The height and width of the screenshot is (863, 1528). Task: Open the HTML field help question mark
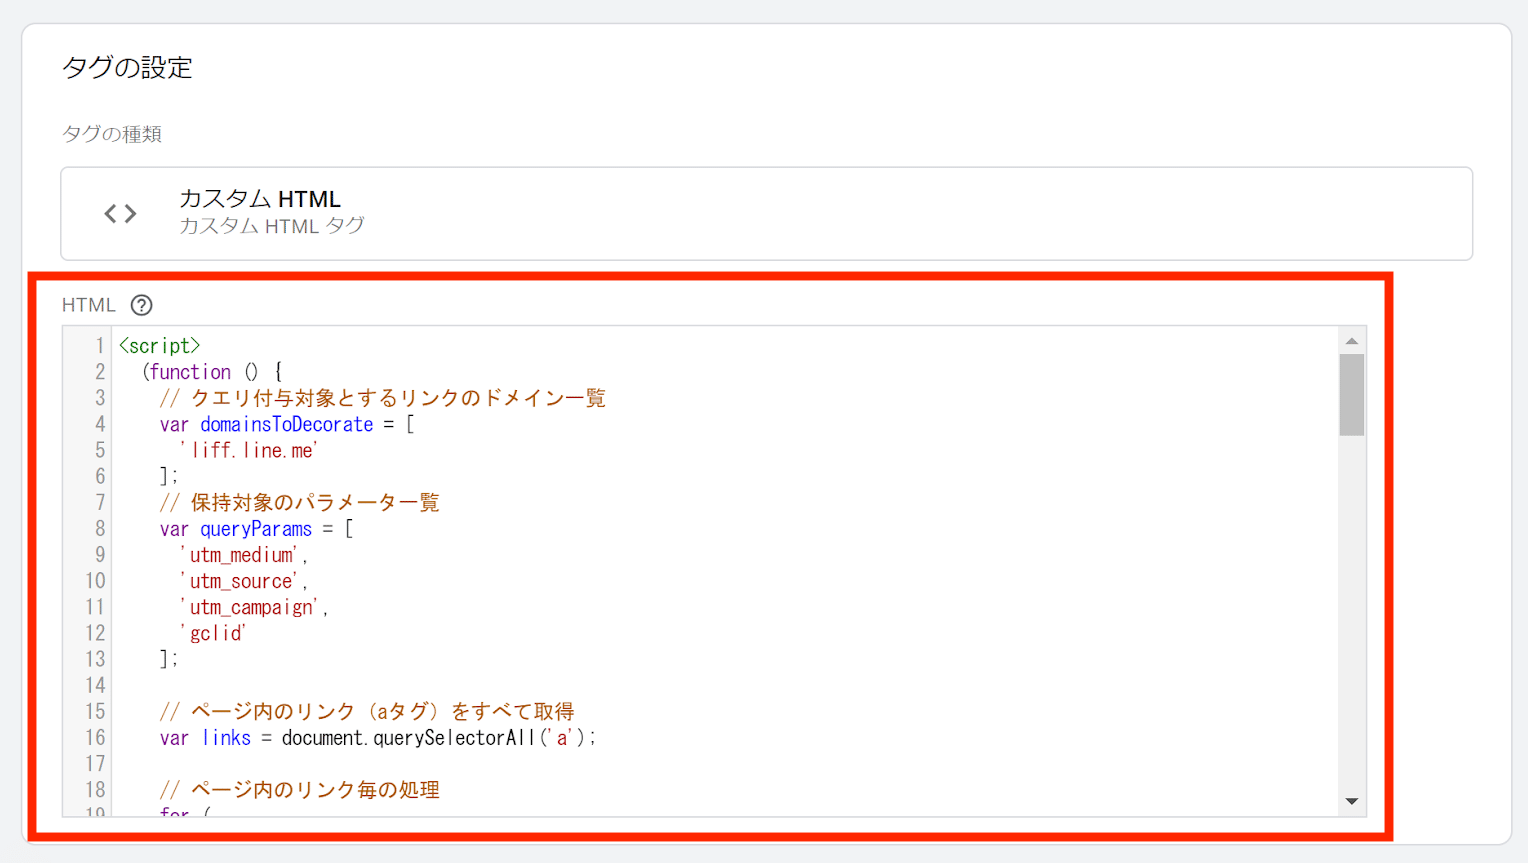coord(143,305)
